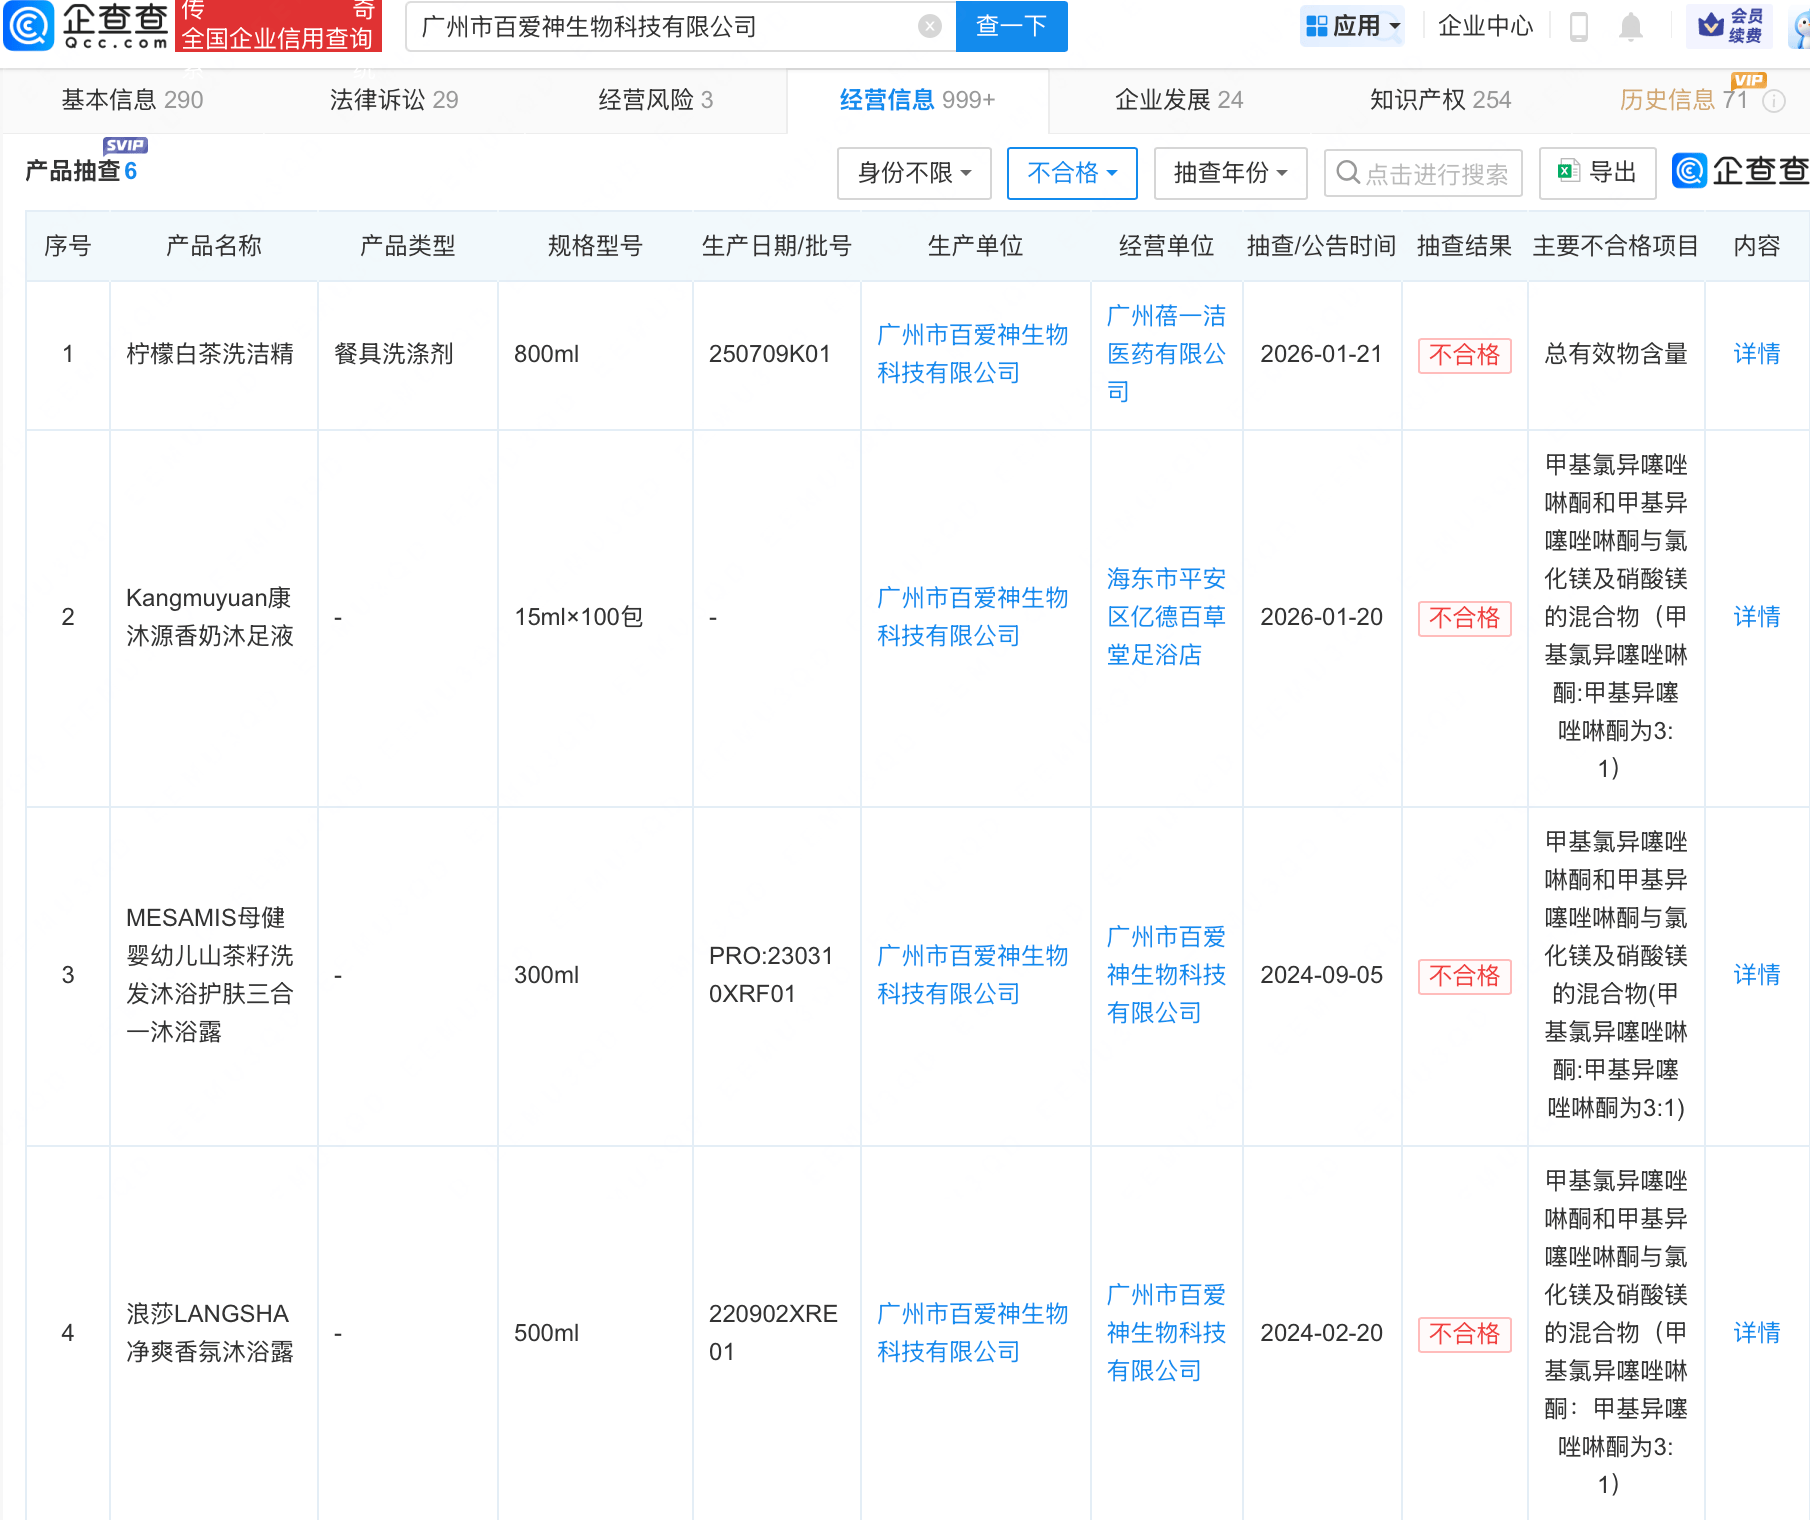Open producer link in MESAMIS row
The width and height of the screenshot is (1810, 1520).
point(972,975)
